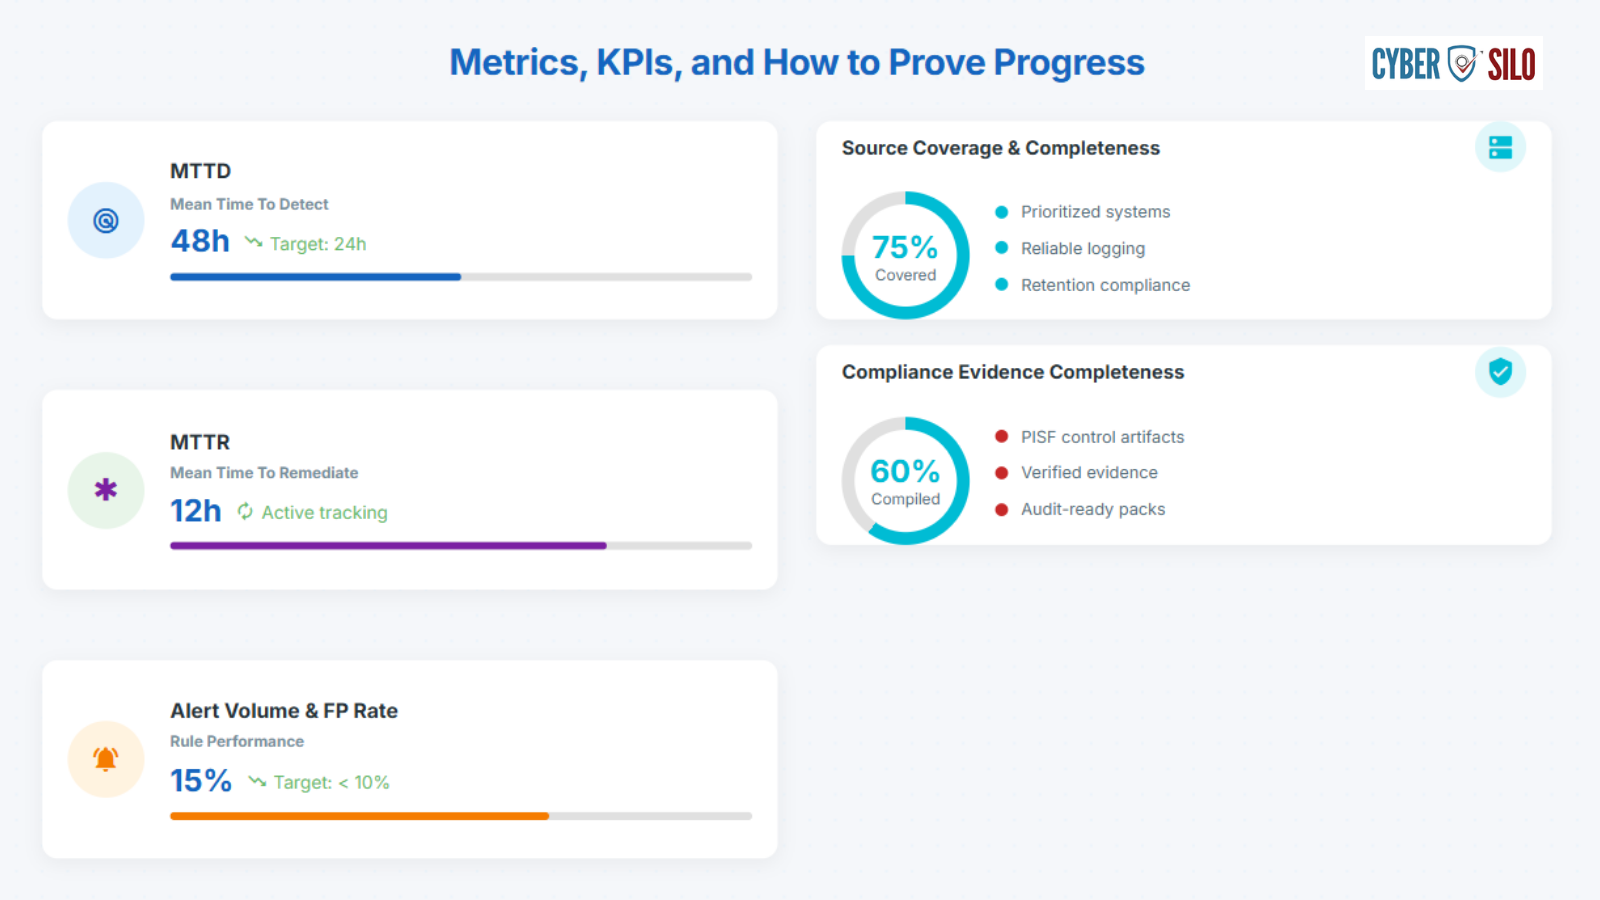Click the orange FP Rate progress bar

point(461,816)
